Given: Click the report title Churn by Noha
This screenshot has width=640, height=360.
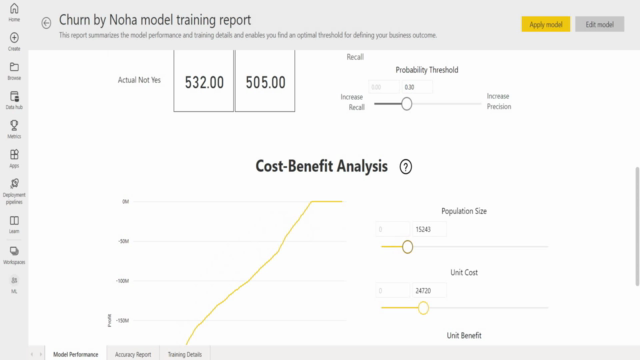Looking at the screenshot, I should [x=155, y=20].
